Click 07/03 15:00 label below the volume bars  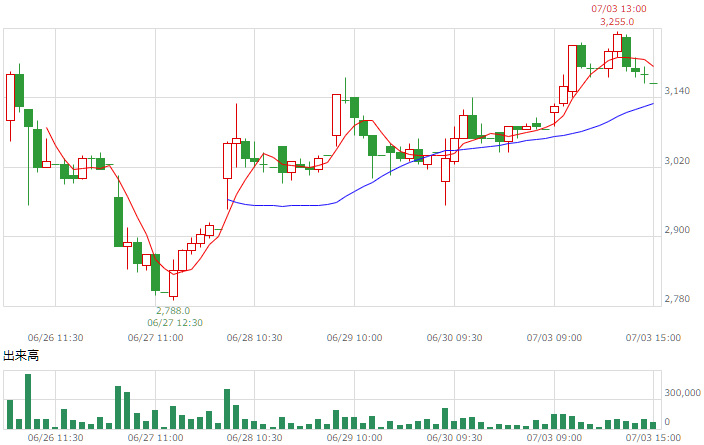(x=653, y=437)
